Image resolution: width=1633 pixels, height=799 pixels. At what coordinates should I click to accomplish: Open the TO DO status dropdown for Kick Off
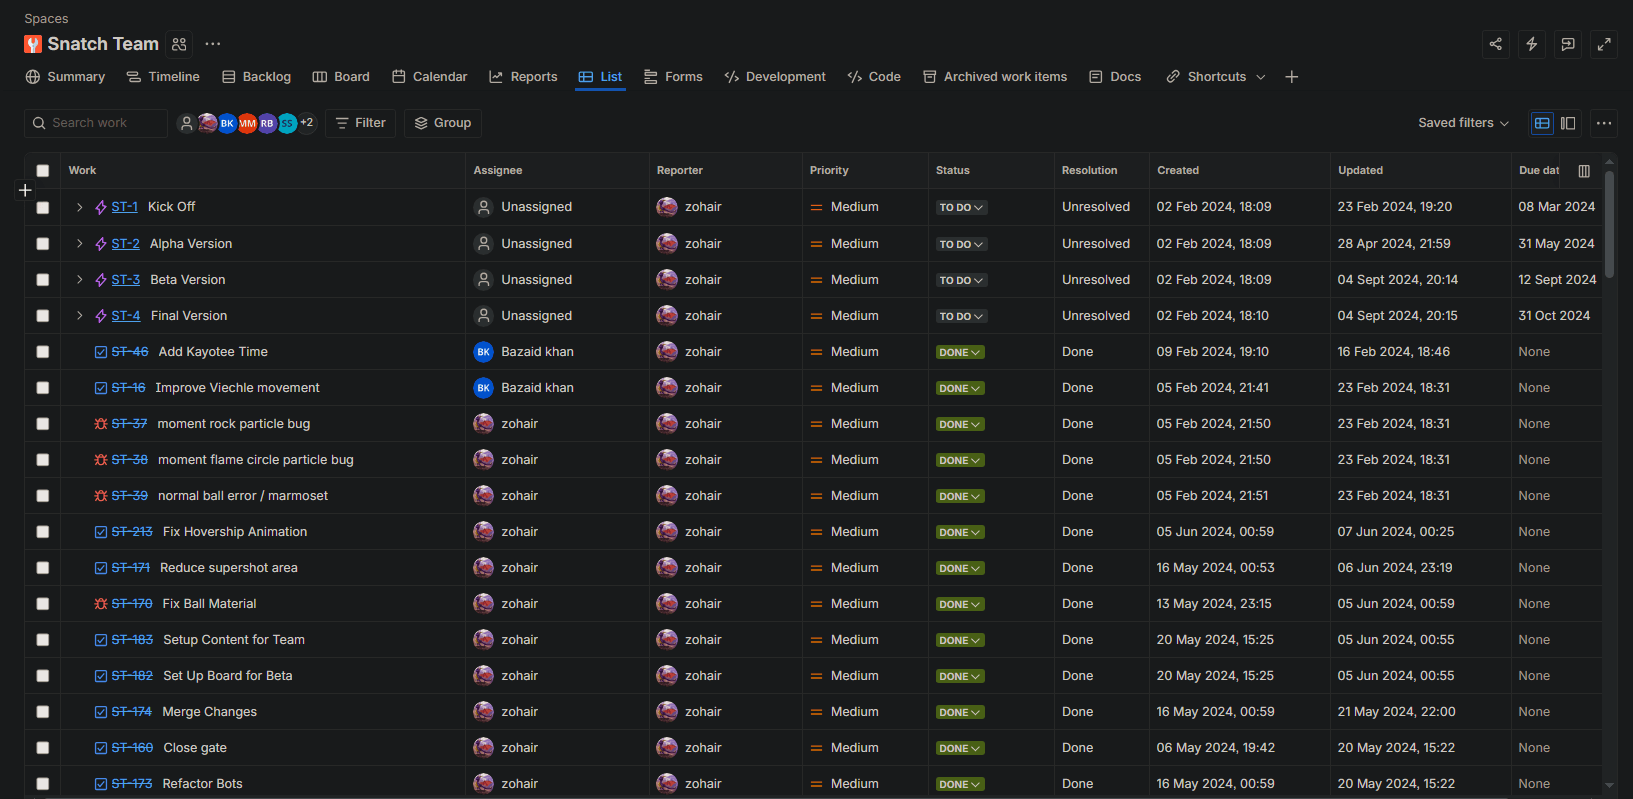click(961, 208)
